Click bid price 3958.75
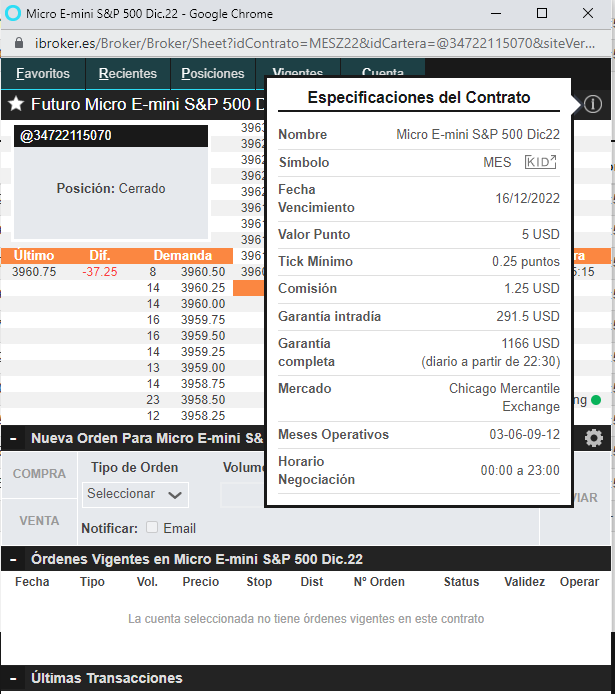The height and width of the screenshot is (694, 615). click(203, 383)
